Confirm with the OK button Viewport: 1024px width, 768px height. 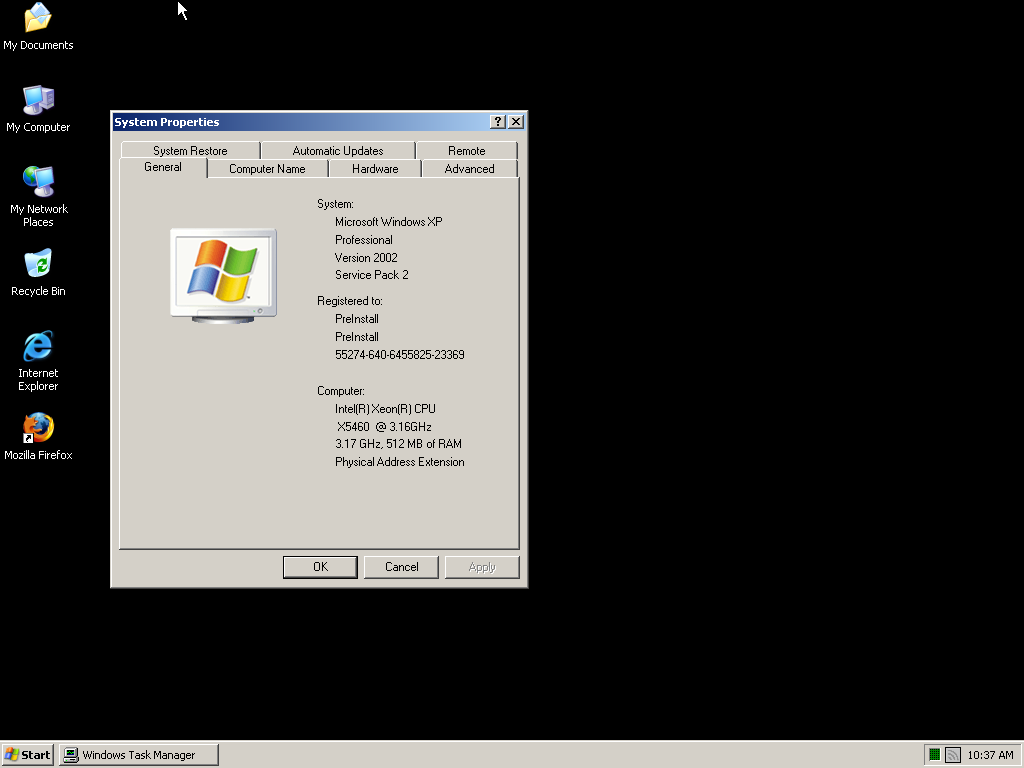click(320, 567)
